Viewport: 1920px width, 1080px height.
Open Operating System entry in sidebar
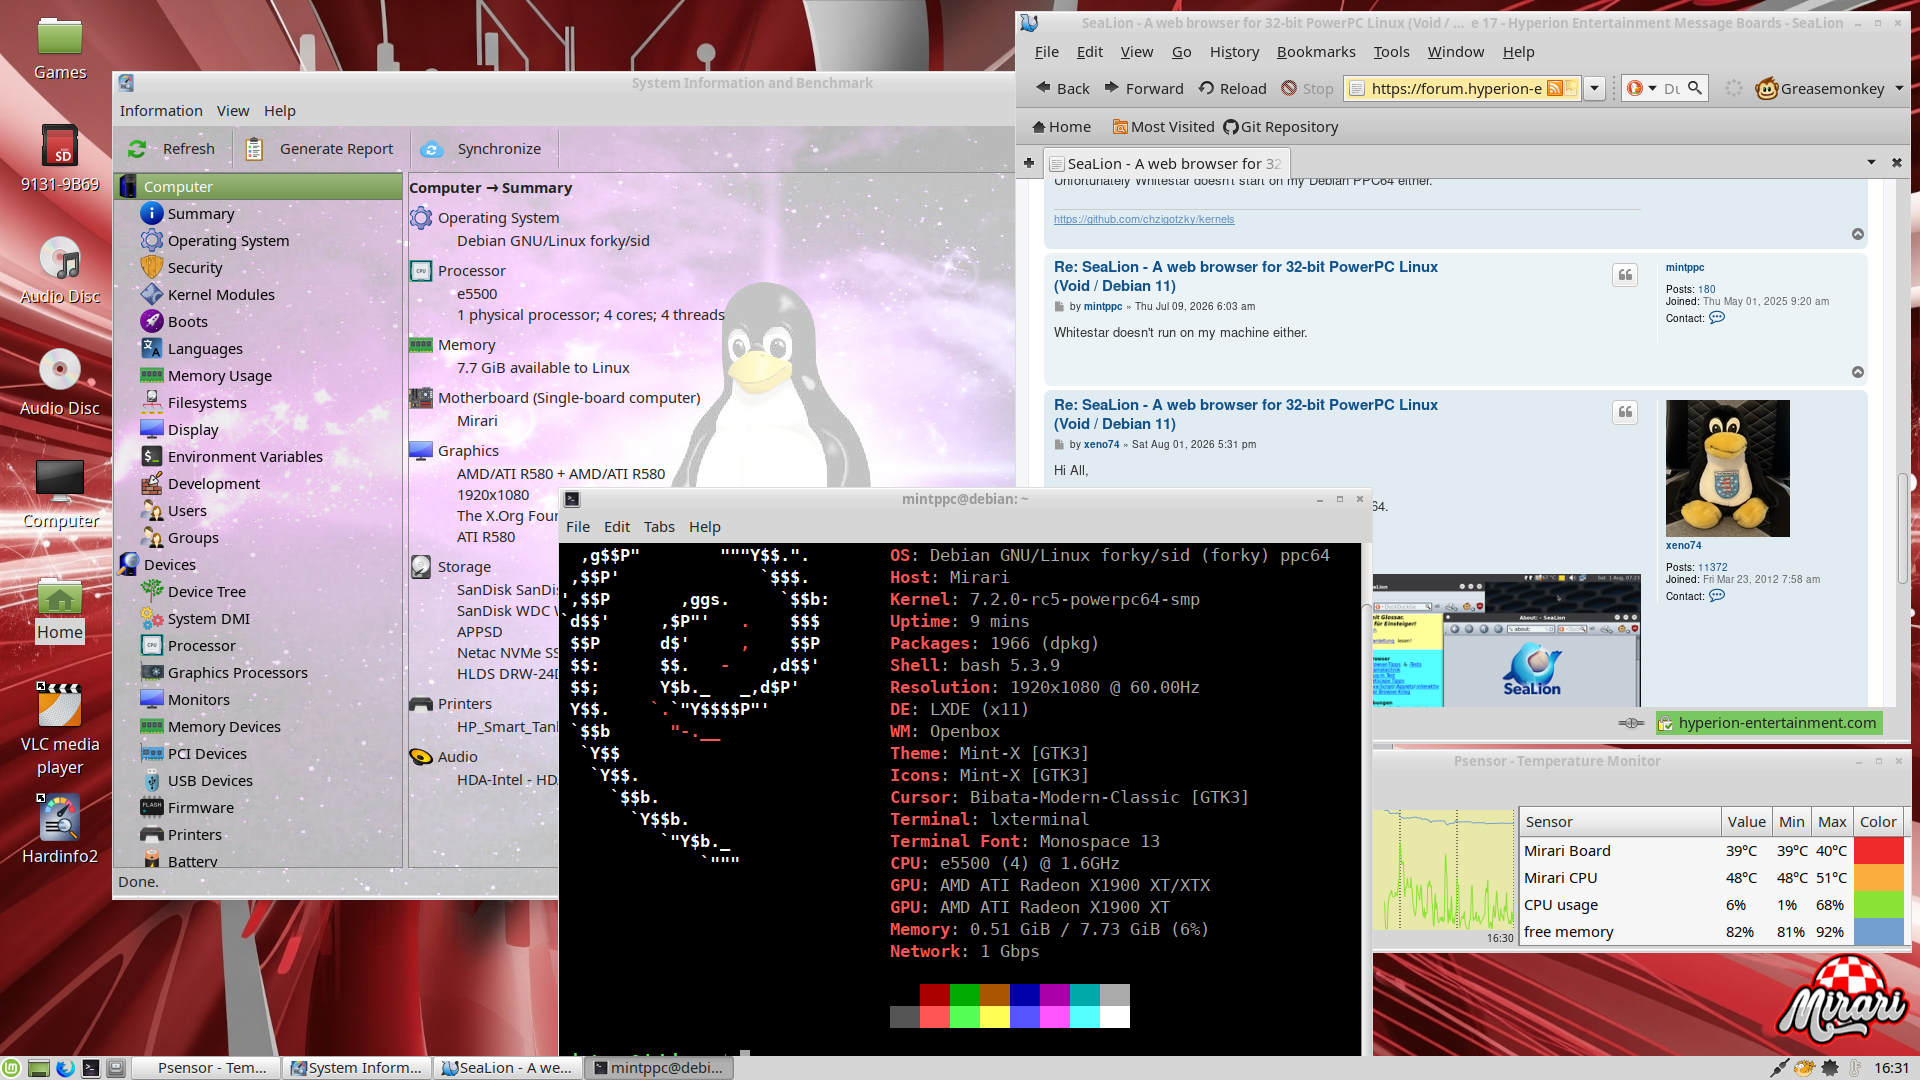[228, 241]
